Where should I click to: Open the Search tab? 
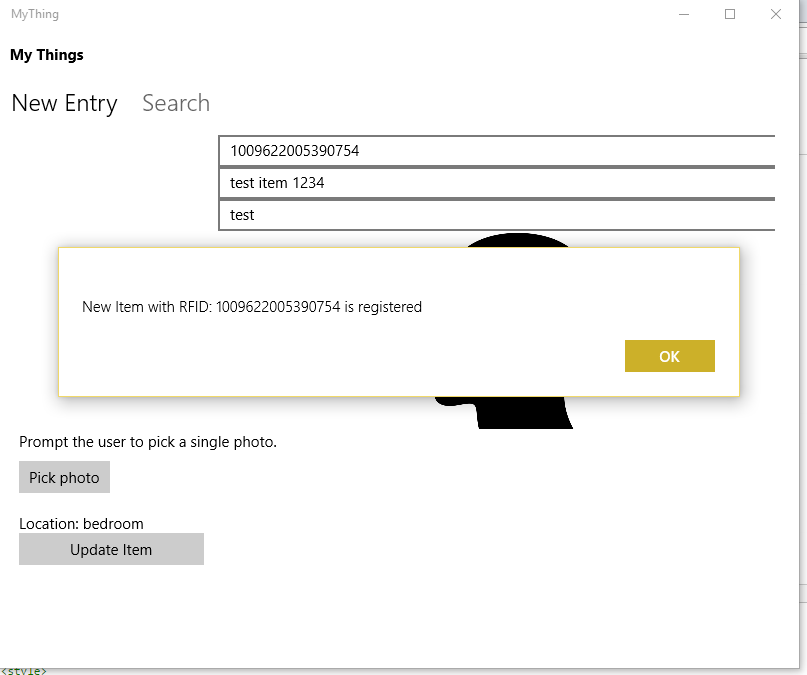click(176, 103)
